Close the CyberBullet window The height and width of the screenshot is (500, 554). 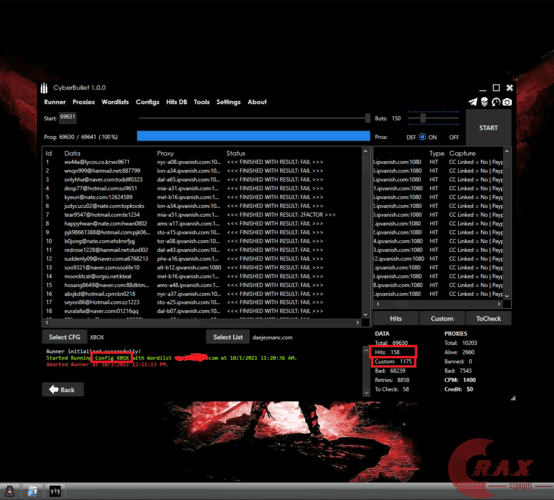point(509,88)
